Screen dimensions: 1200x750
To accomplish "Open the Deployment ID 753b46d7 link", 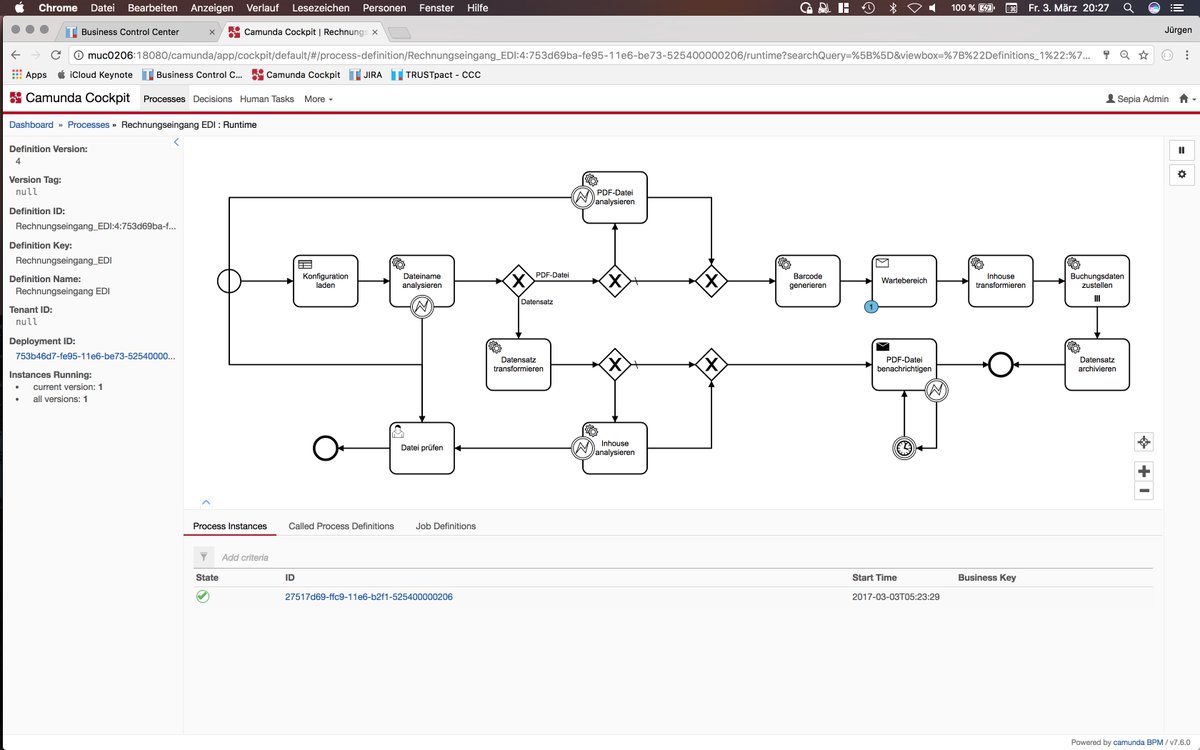I will click(x=95, y=355).
